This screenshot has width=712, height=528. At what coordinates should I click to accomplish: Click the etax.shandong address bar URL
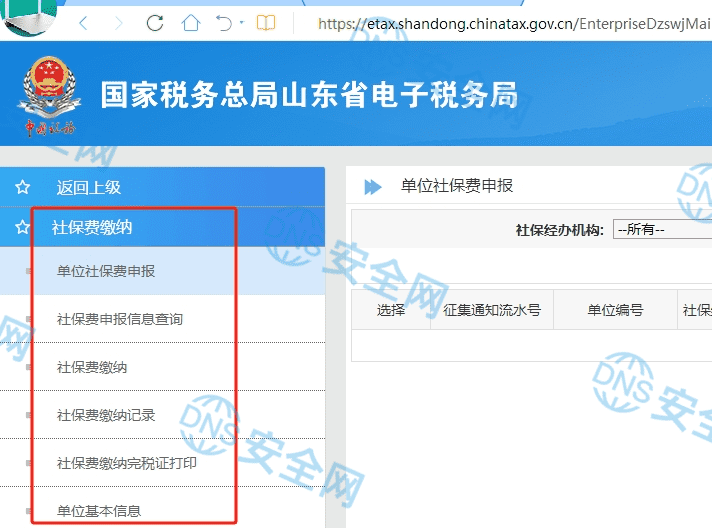[513, 23]
